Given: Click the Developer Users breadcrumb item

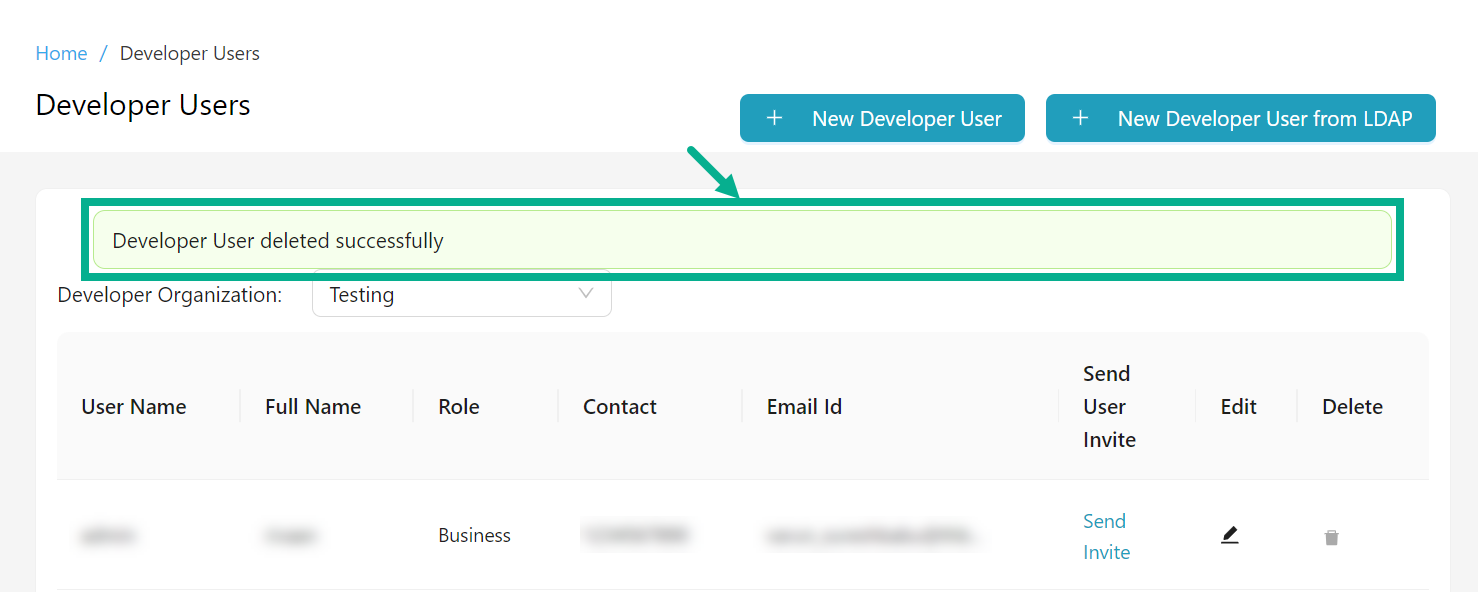Looking at the screenshot, I should [x=190, y=54].
